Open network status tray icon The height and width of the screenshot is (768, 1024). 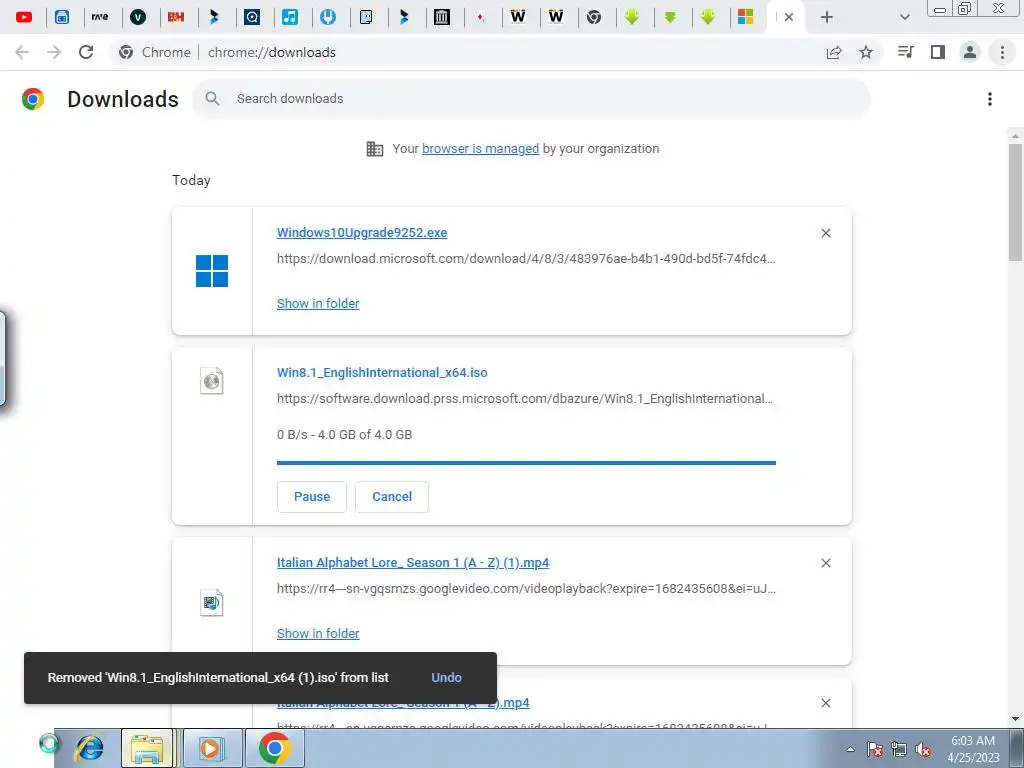899,749
